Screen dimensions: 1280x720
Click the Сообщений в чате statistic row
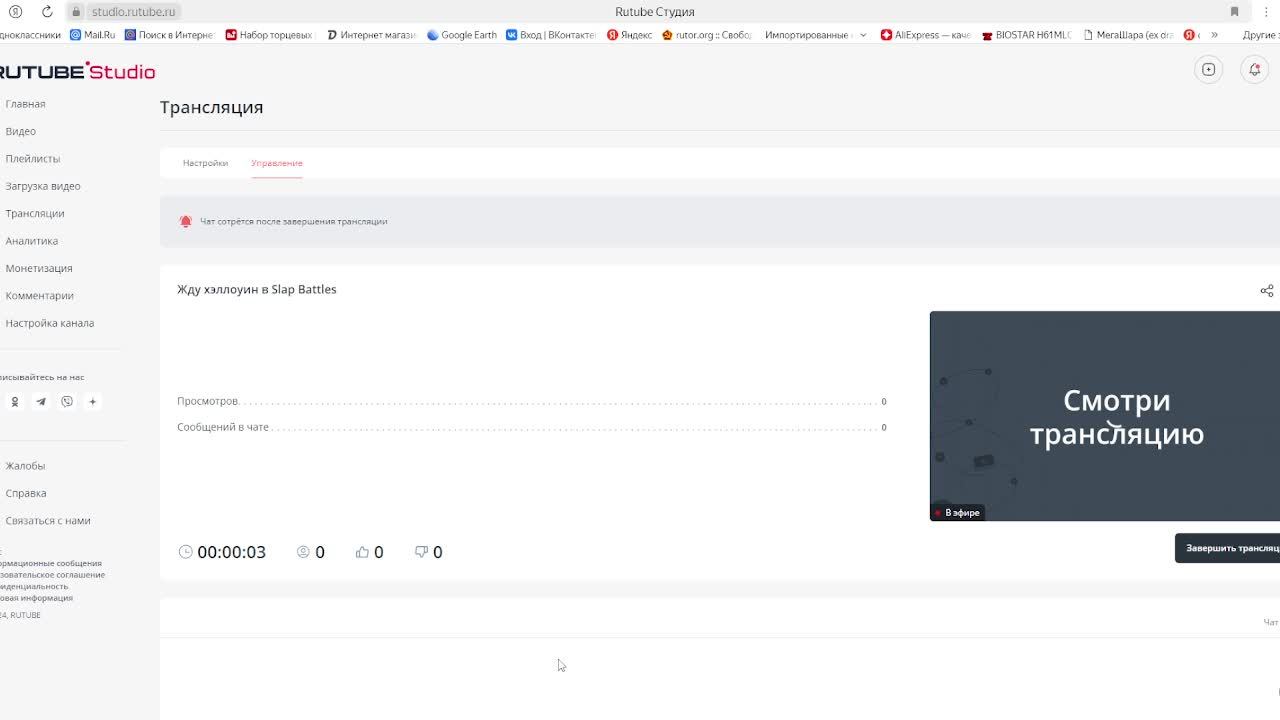532,427
